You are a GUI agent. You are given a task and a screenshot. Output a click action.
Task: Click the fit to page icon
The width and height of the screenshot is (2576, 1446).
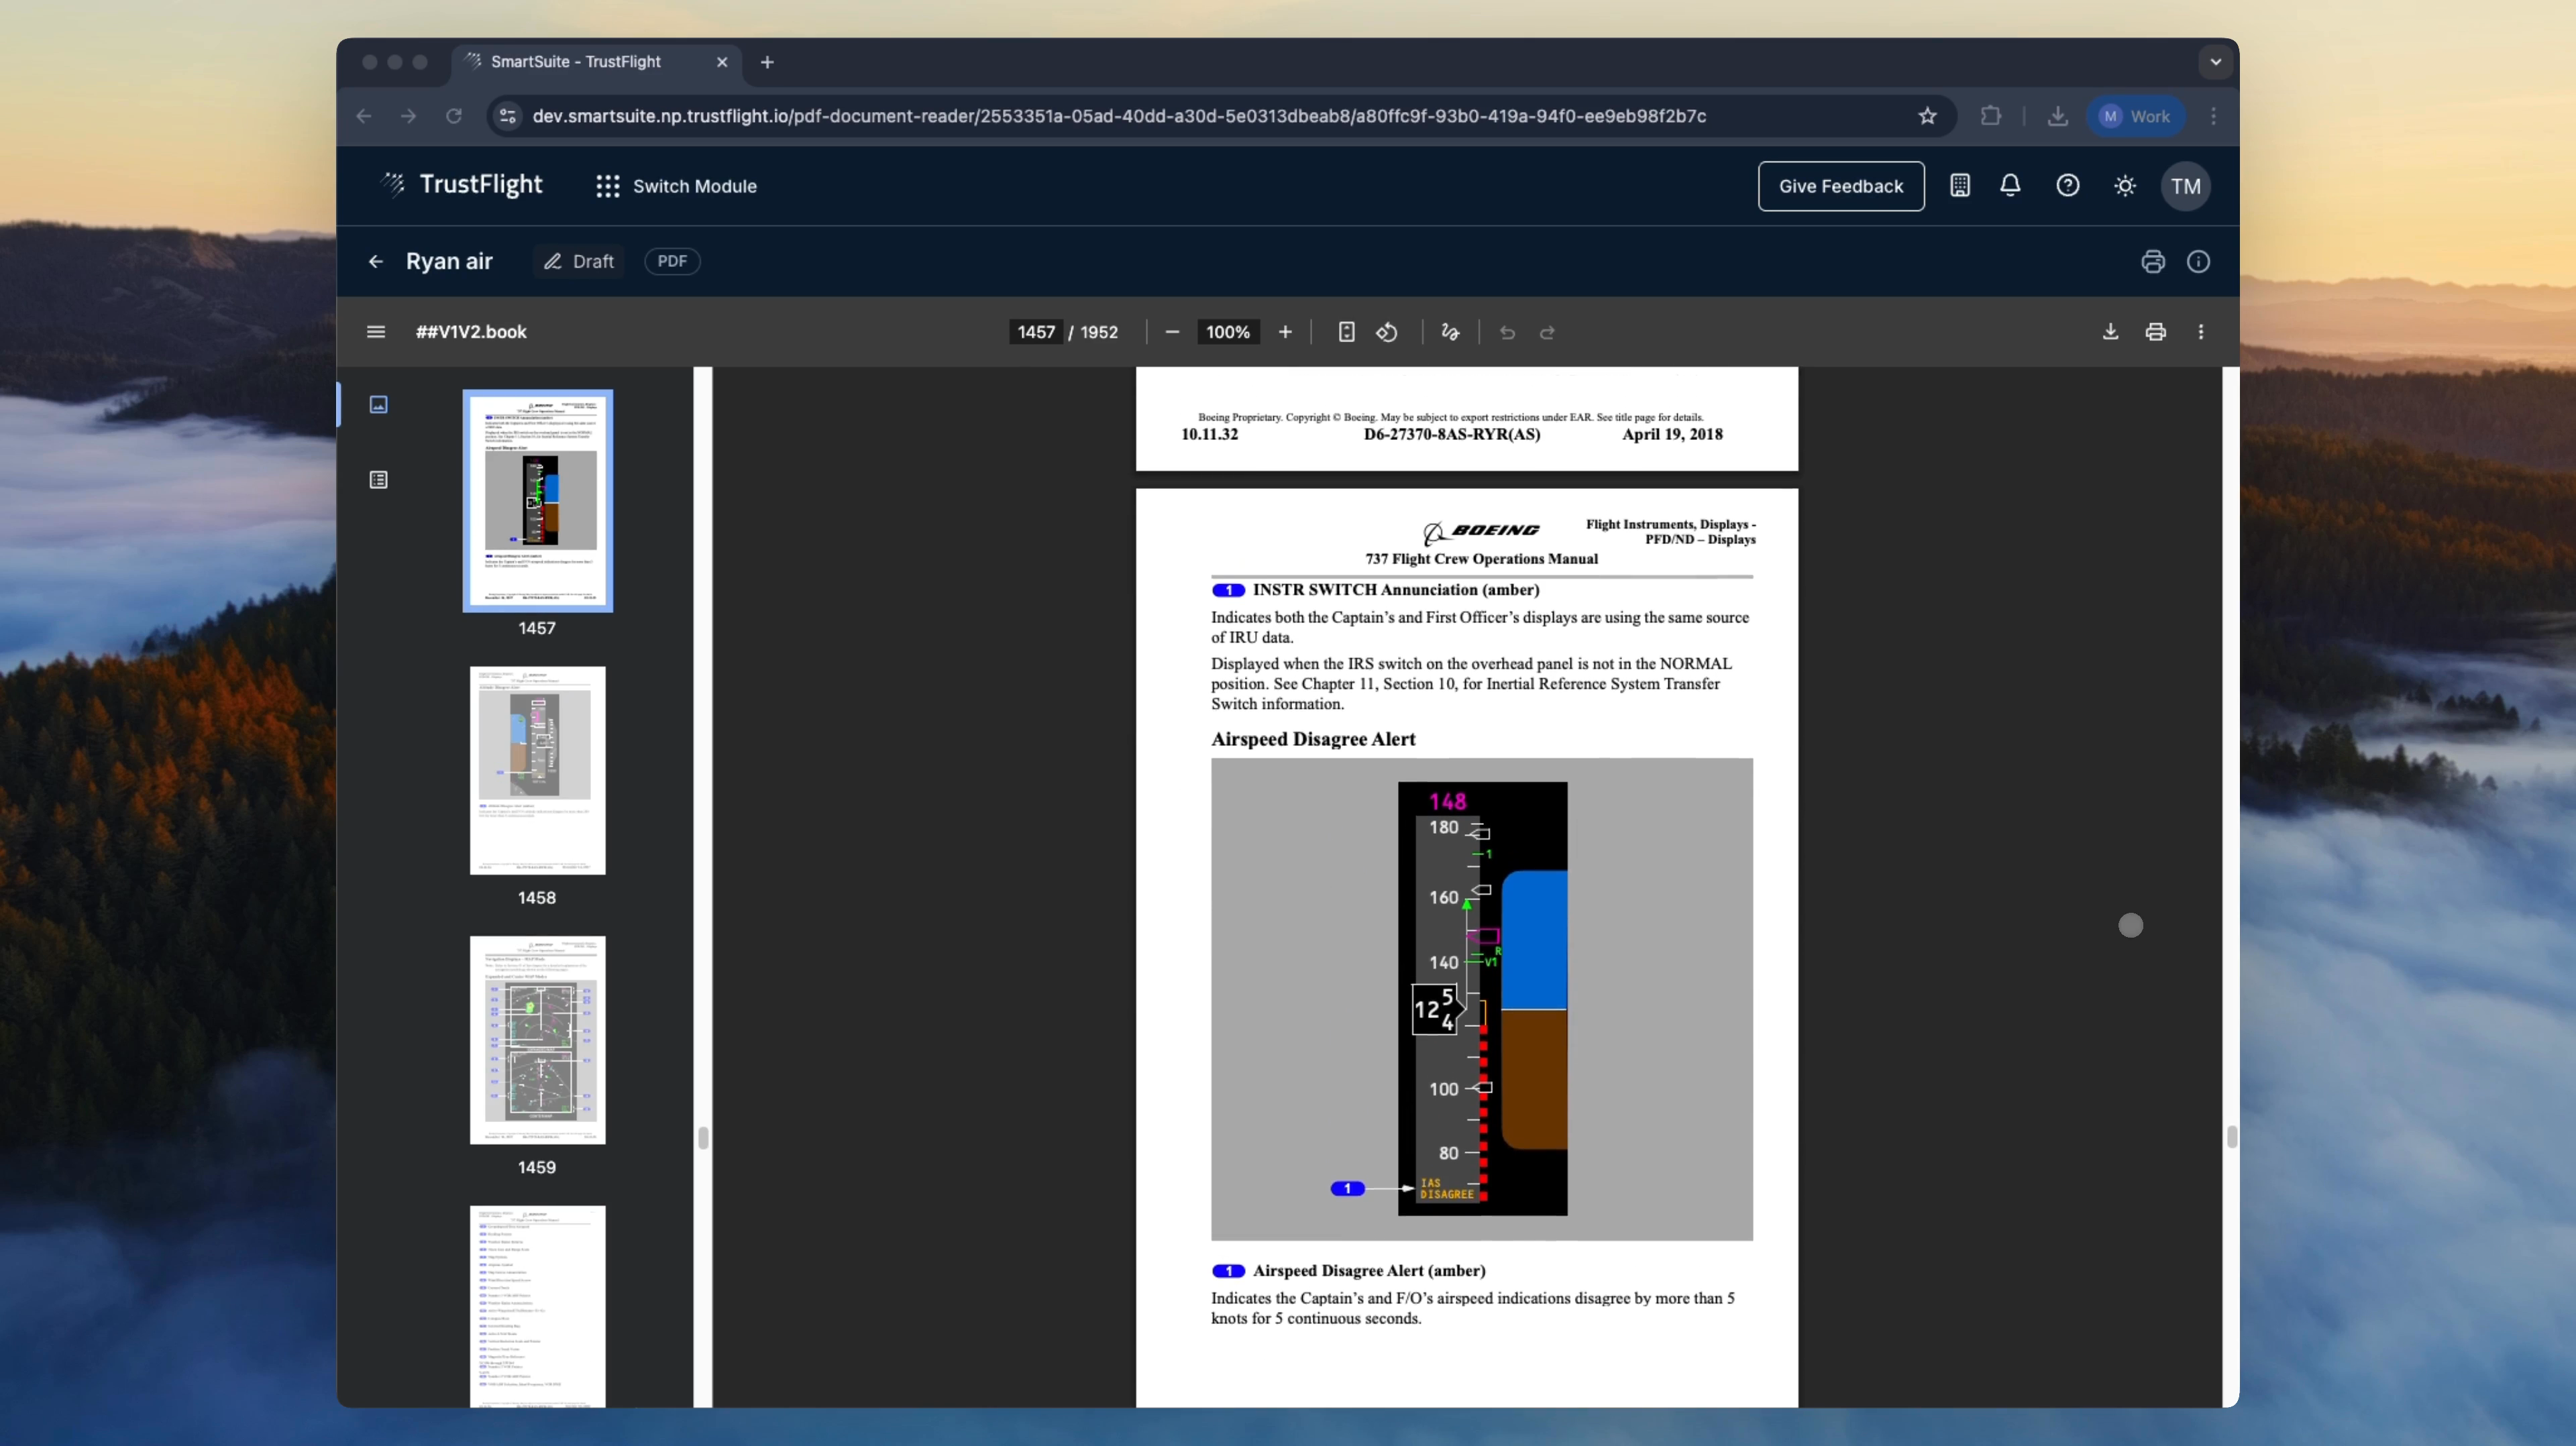(x=1346, y=332)
